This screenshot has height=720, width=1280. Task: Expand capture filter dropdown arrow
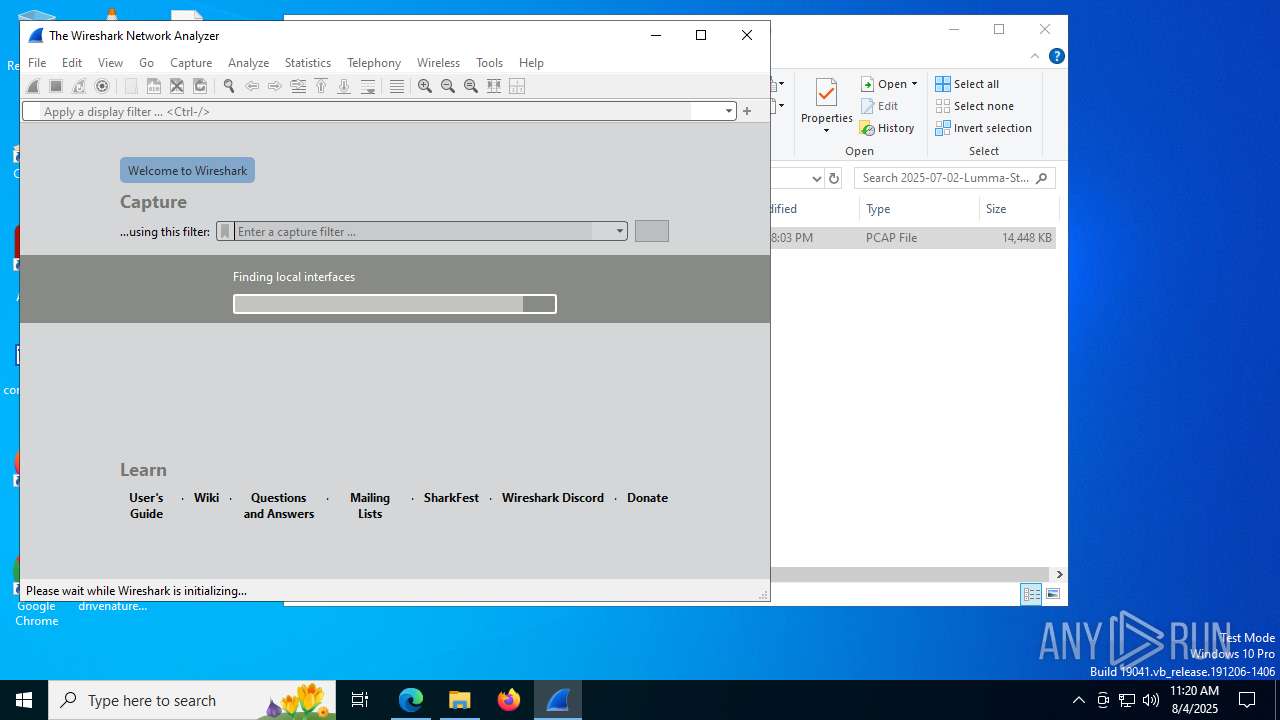[x=620, y=231]
